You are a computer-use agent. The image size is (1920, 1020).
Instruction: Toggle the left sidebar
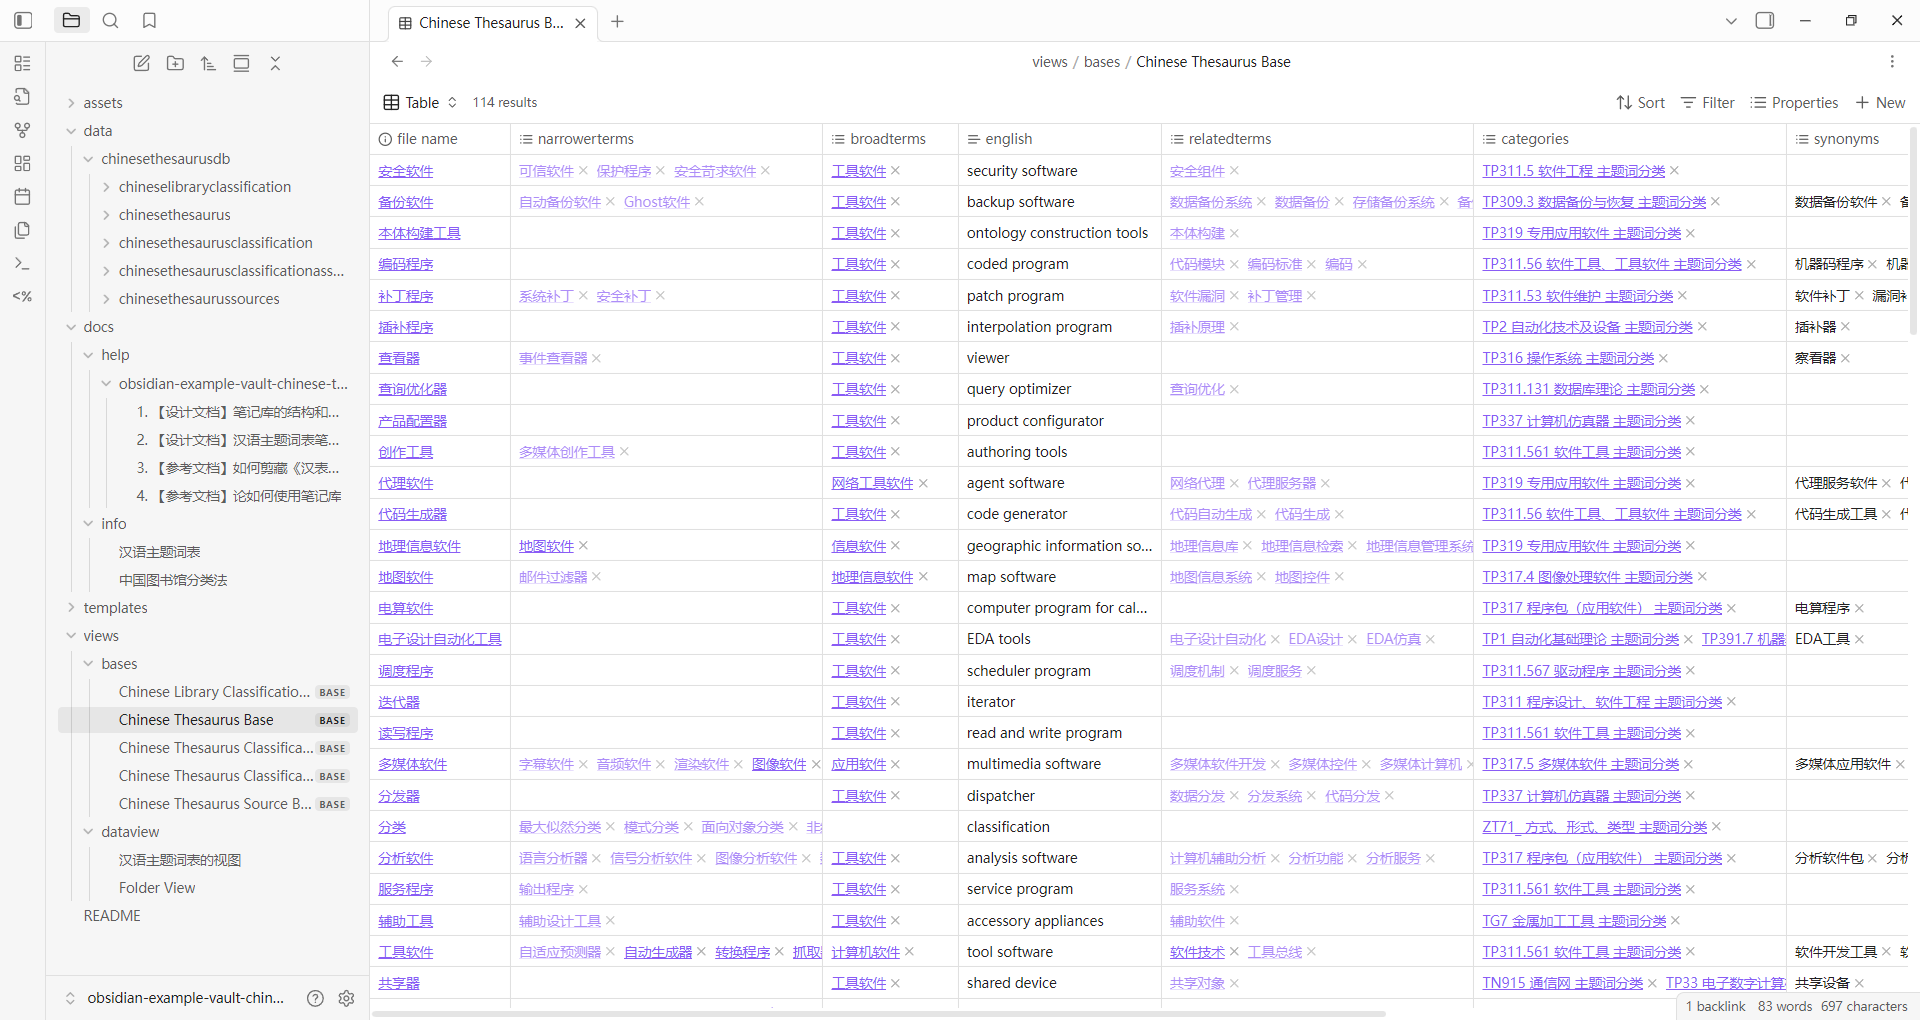pos(23,20)
